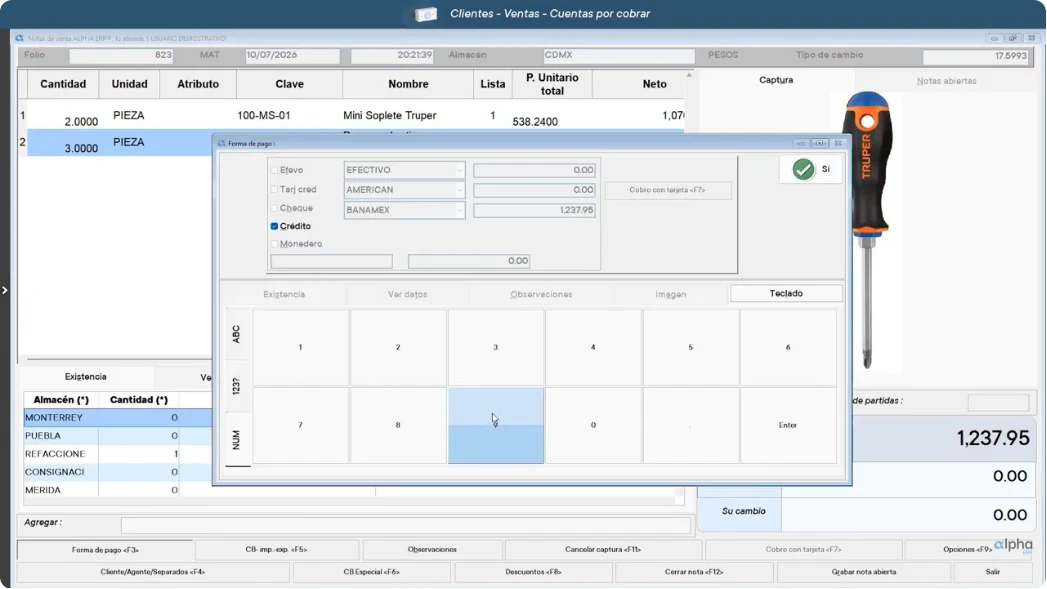Select the Captura tab
The image size is (1047, 589).
coord(776,80)
